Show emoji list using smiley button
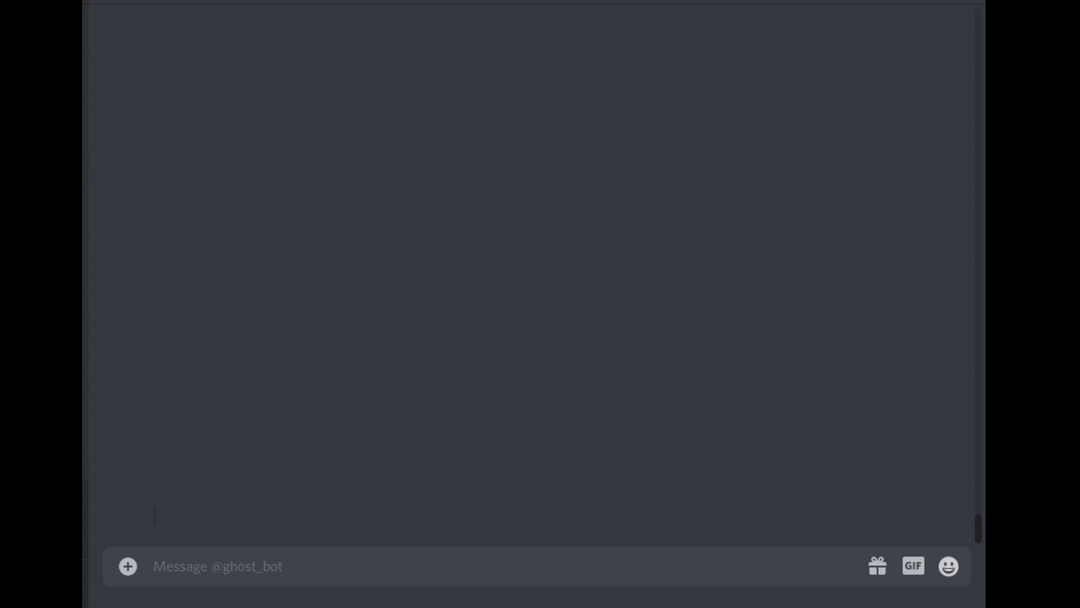This screenshot has height=608, width=1080. [x=948, y=566]
